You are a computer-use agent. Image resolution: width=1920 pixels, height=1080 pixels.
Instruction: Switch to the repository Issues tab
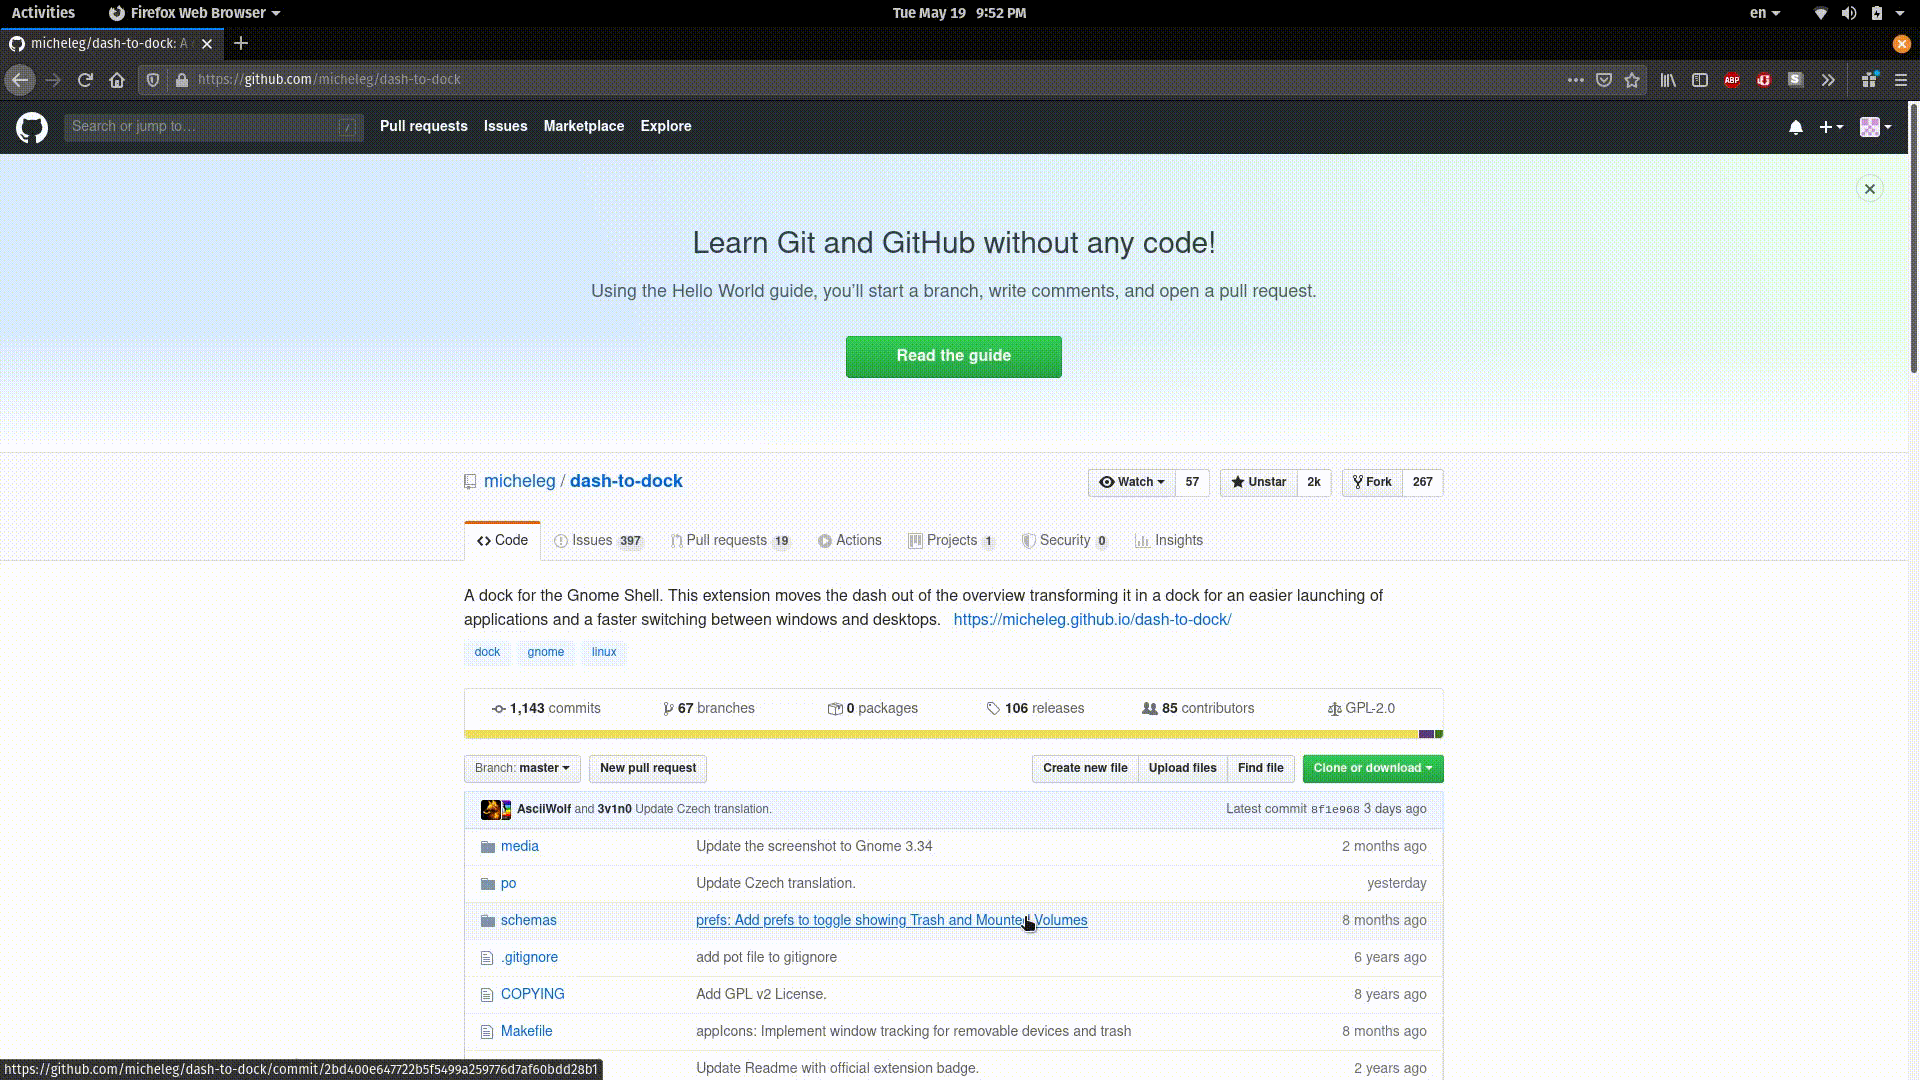coord(598,541)
